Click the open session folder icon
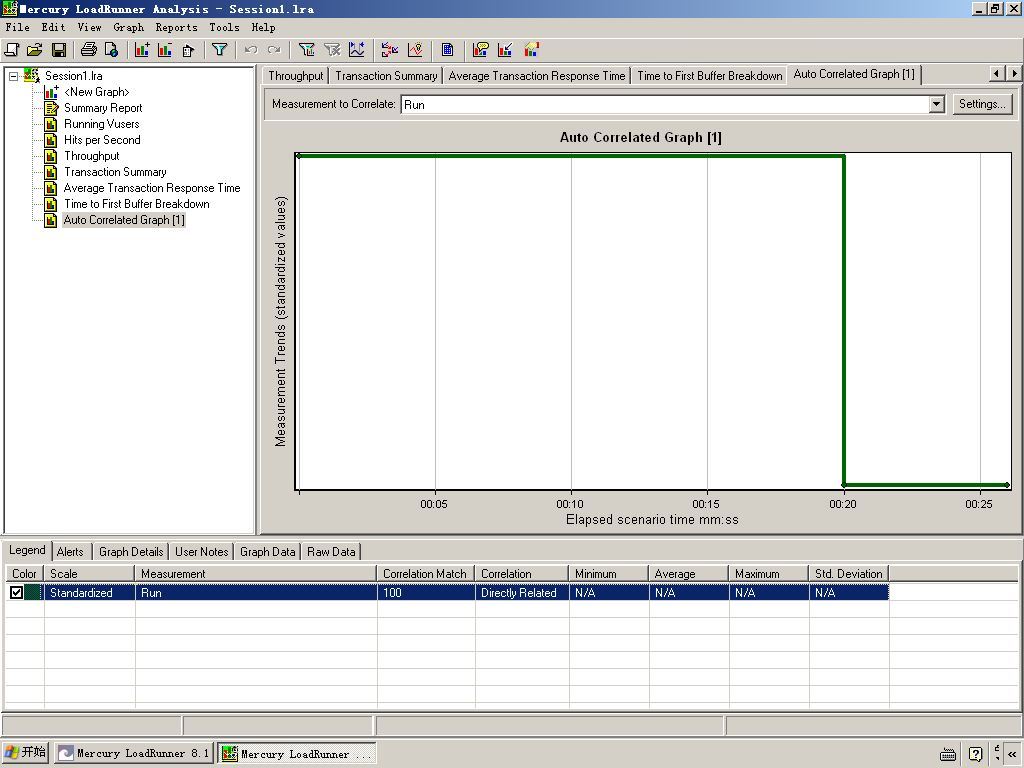1024x768 pixels. [35, 50]
